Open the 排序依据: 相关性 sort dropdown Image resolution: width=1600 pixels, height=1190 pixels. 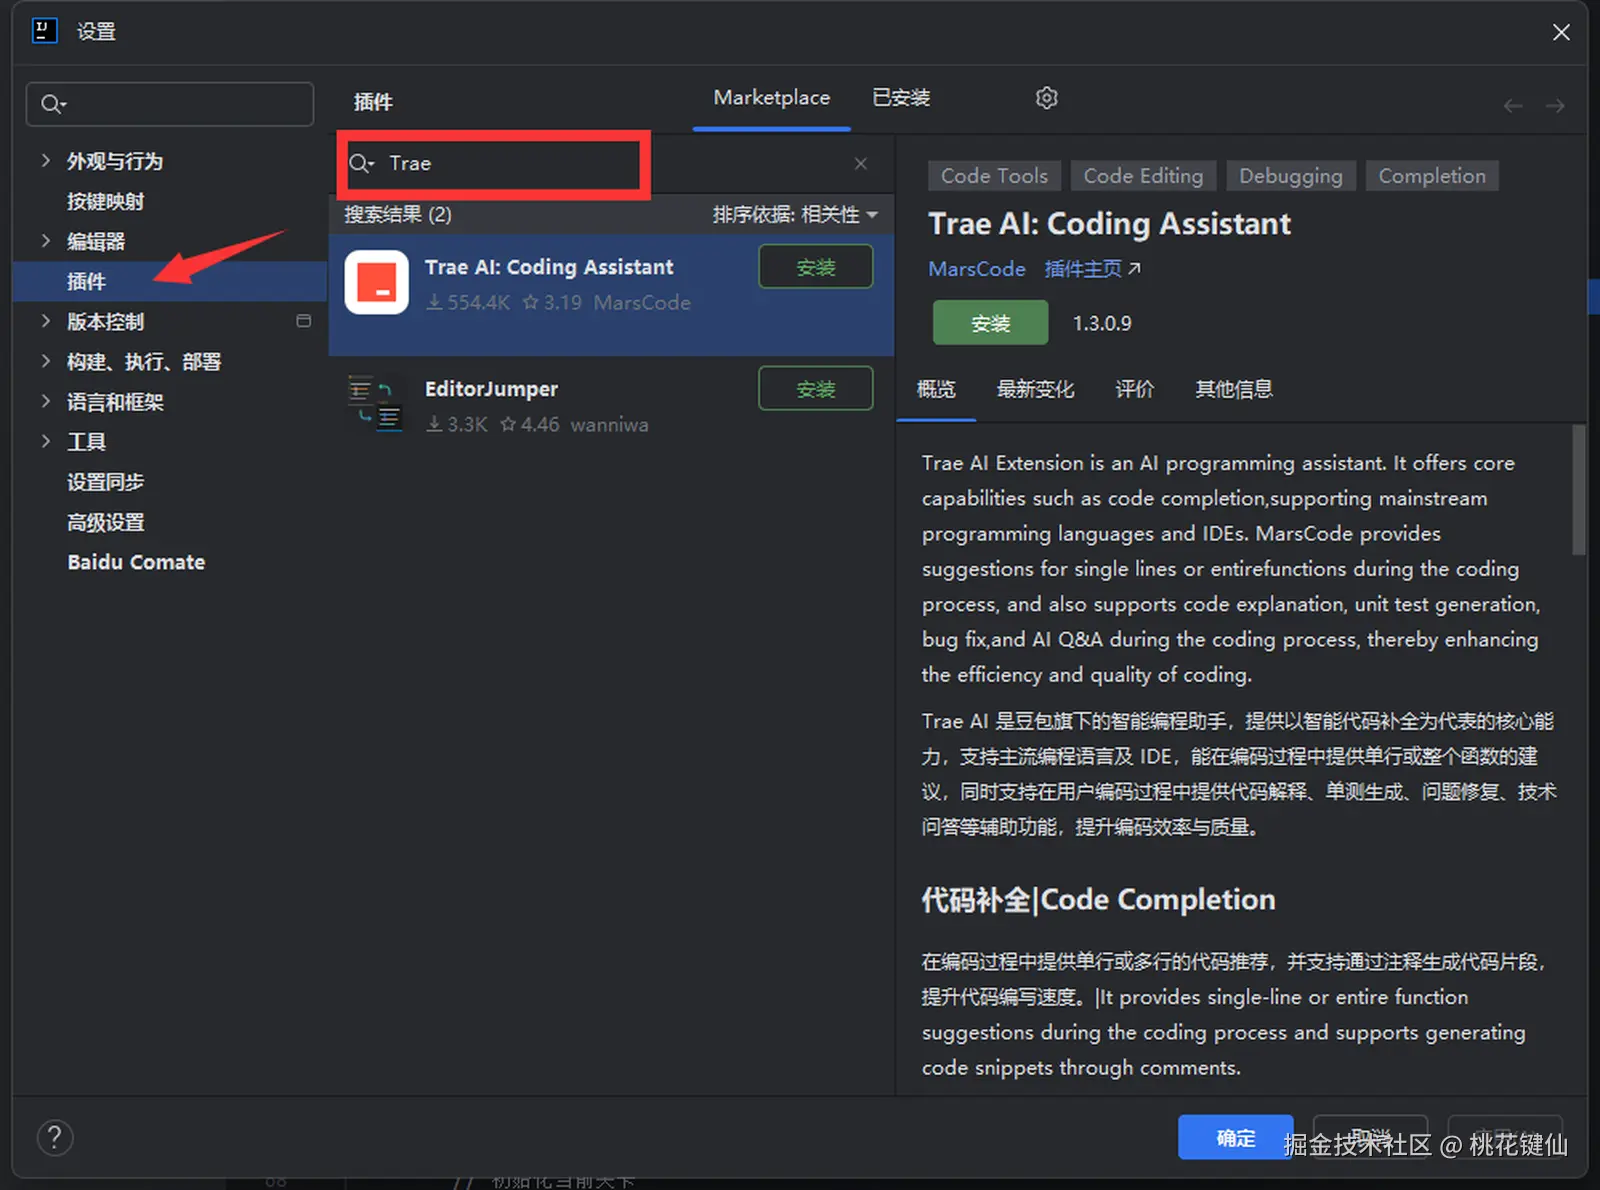click(x=795, y=214)
